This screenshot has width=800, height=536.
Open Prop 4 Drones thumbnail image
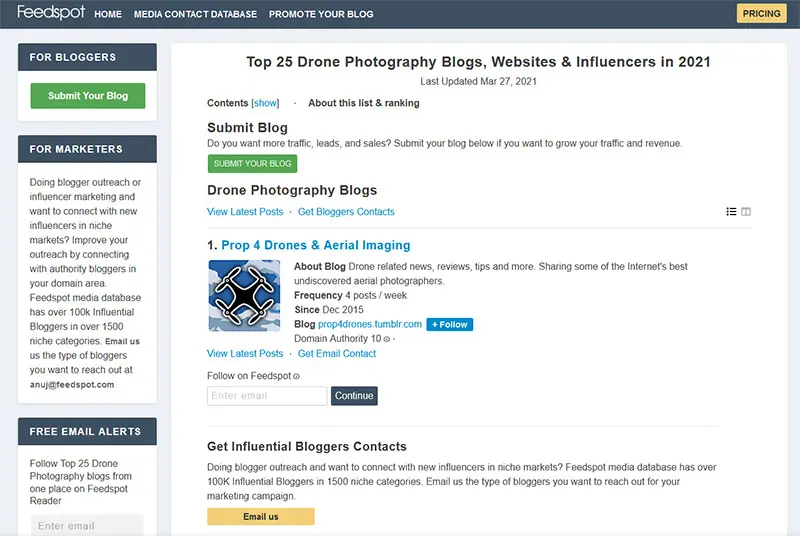[244, 296]
